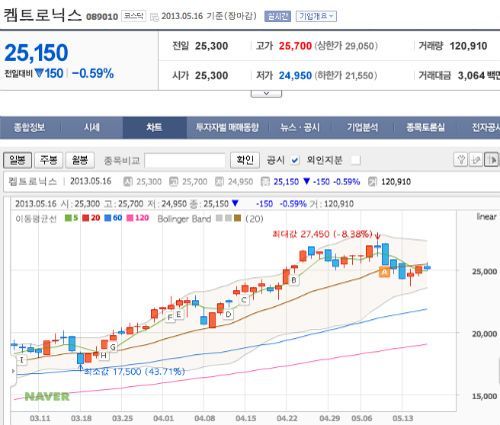Open the 기업분석 tab

[362, 127]
